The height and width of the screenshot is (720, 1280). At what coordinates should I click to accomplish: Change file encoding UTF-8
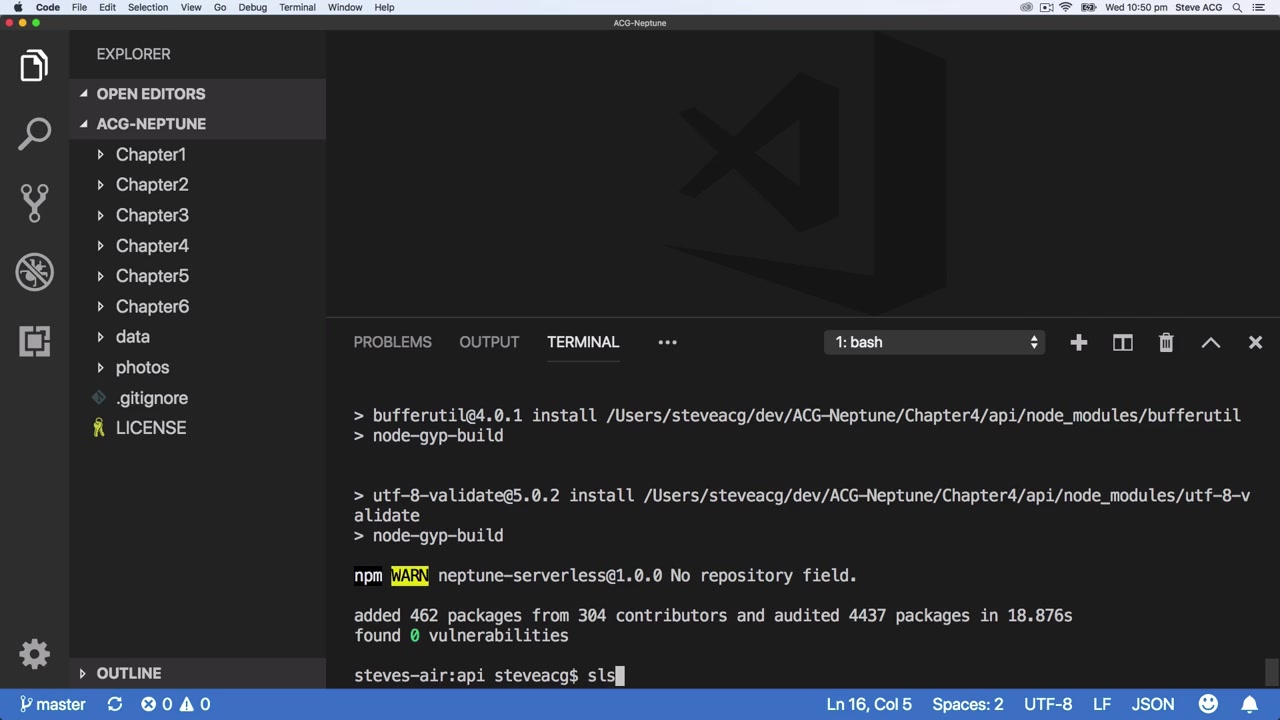pos(1047,704)
